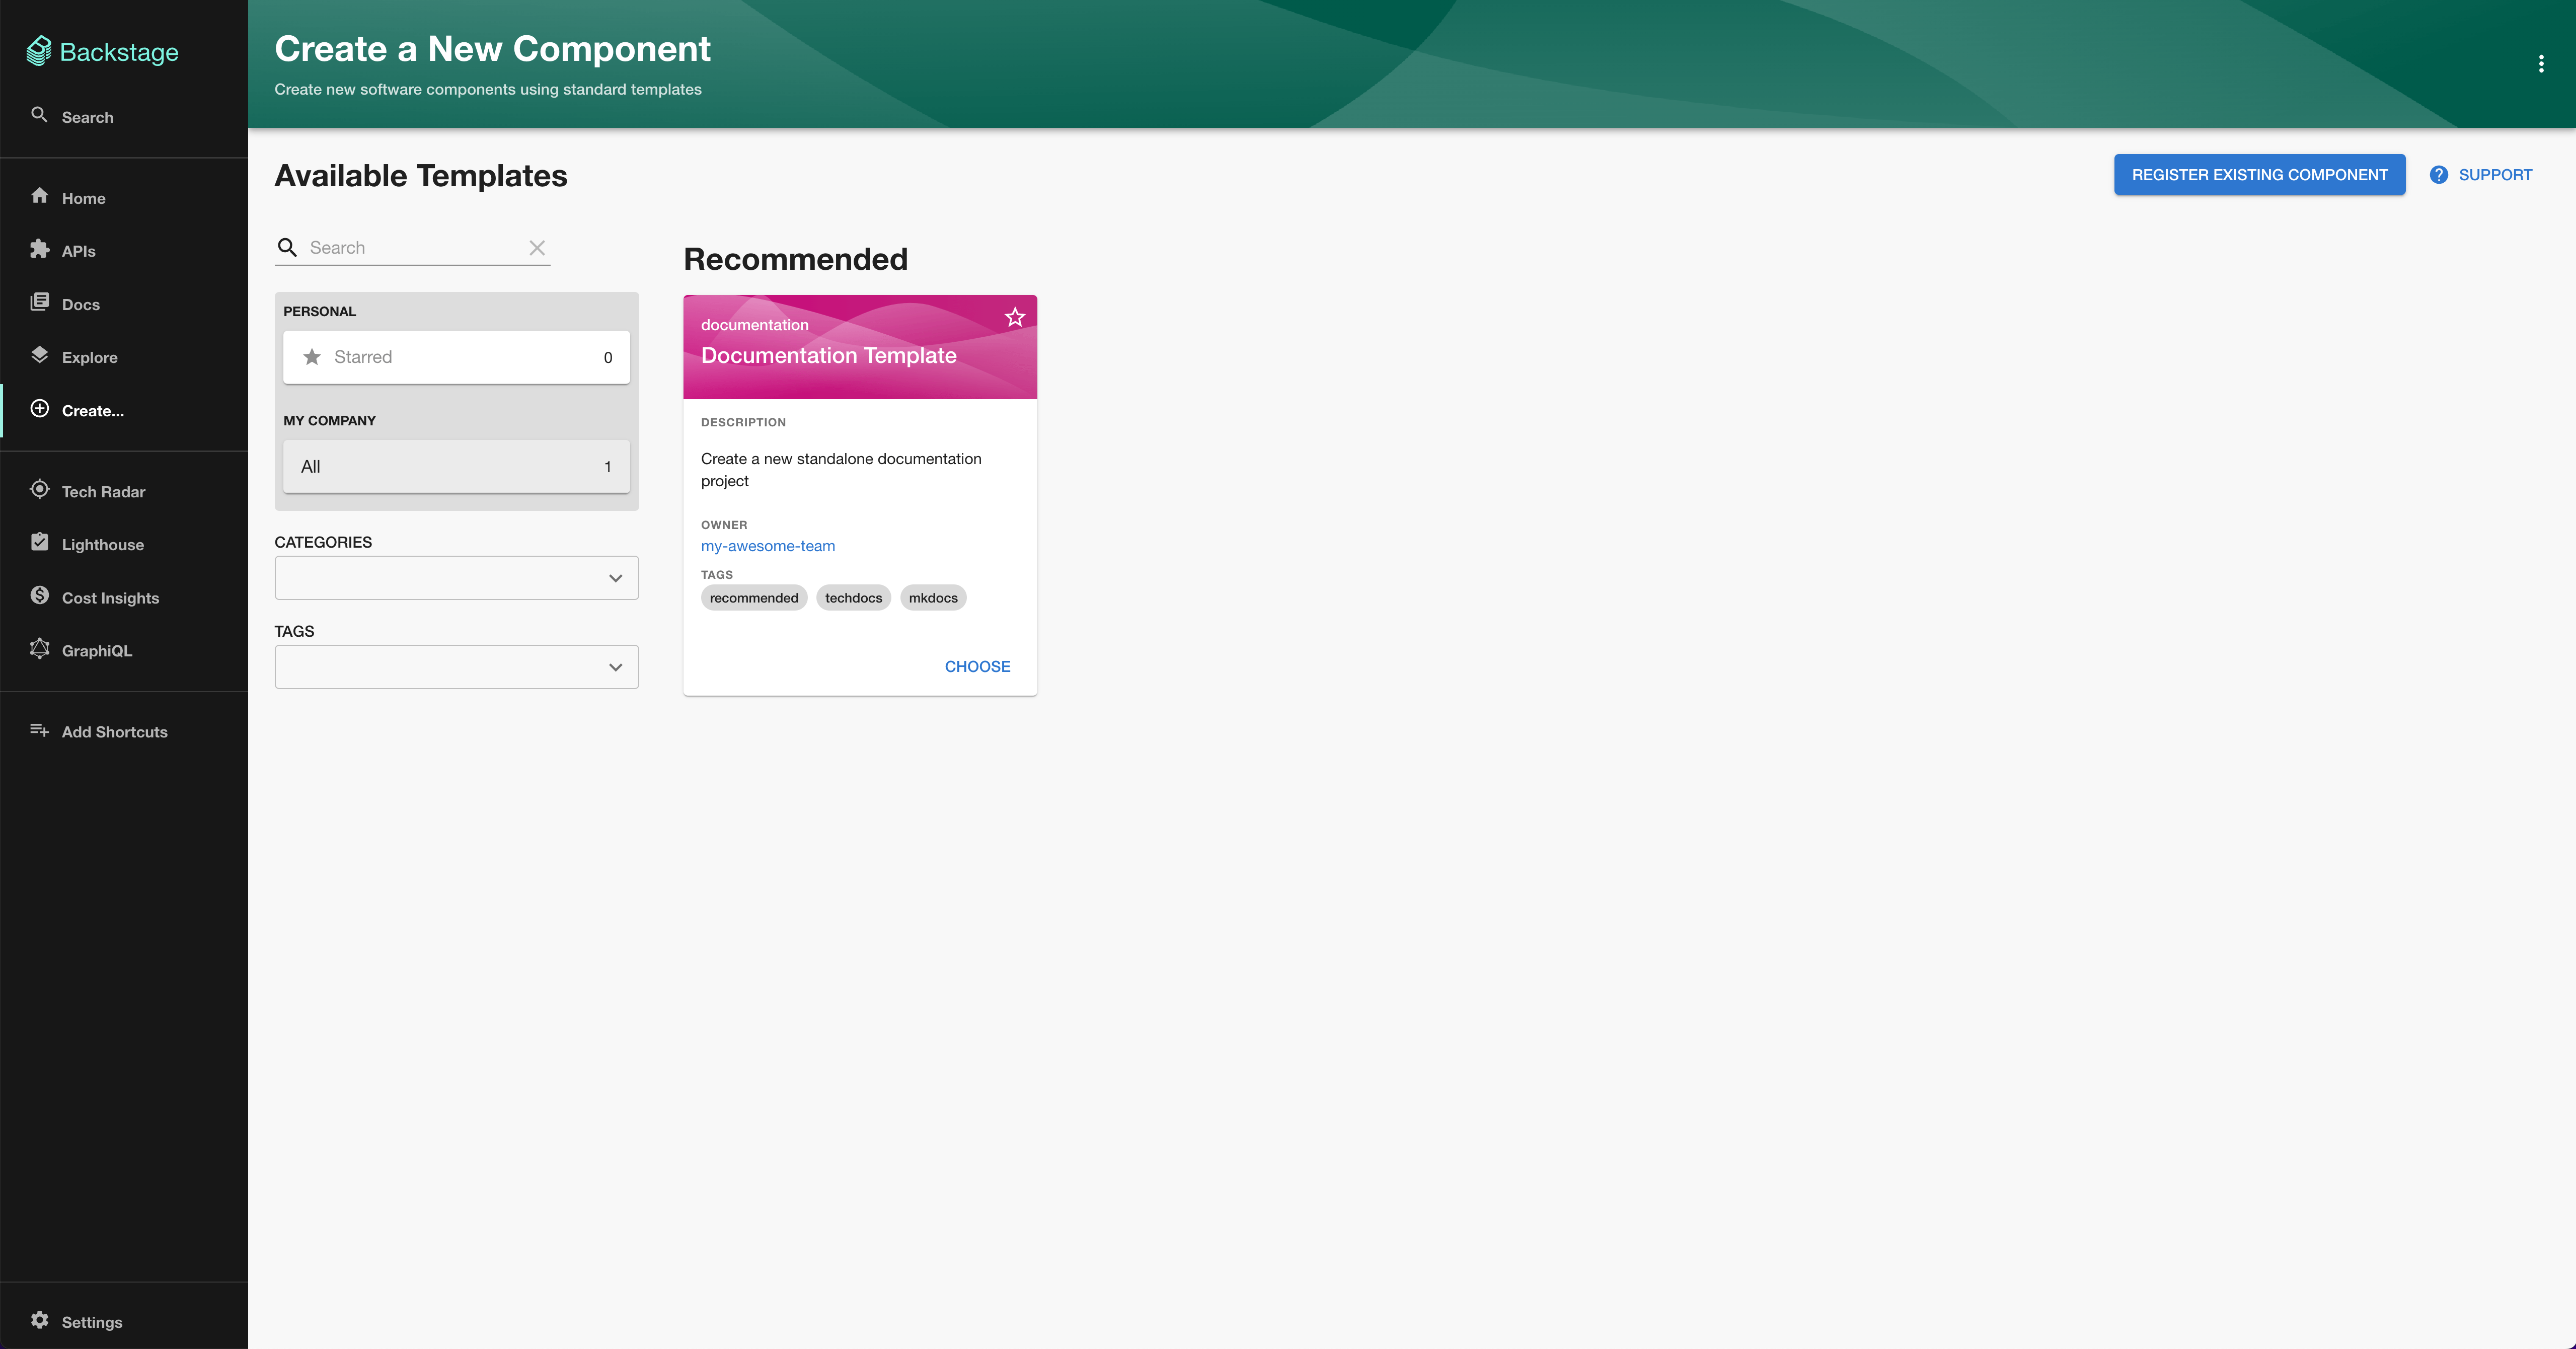
Task: Open Cost Insights panel
Action: click(109, 596)
